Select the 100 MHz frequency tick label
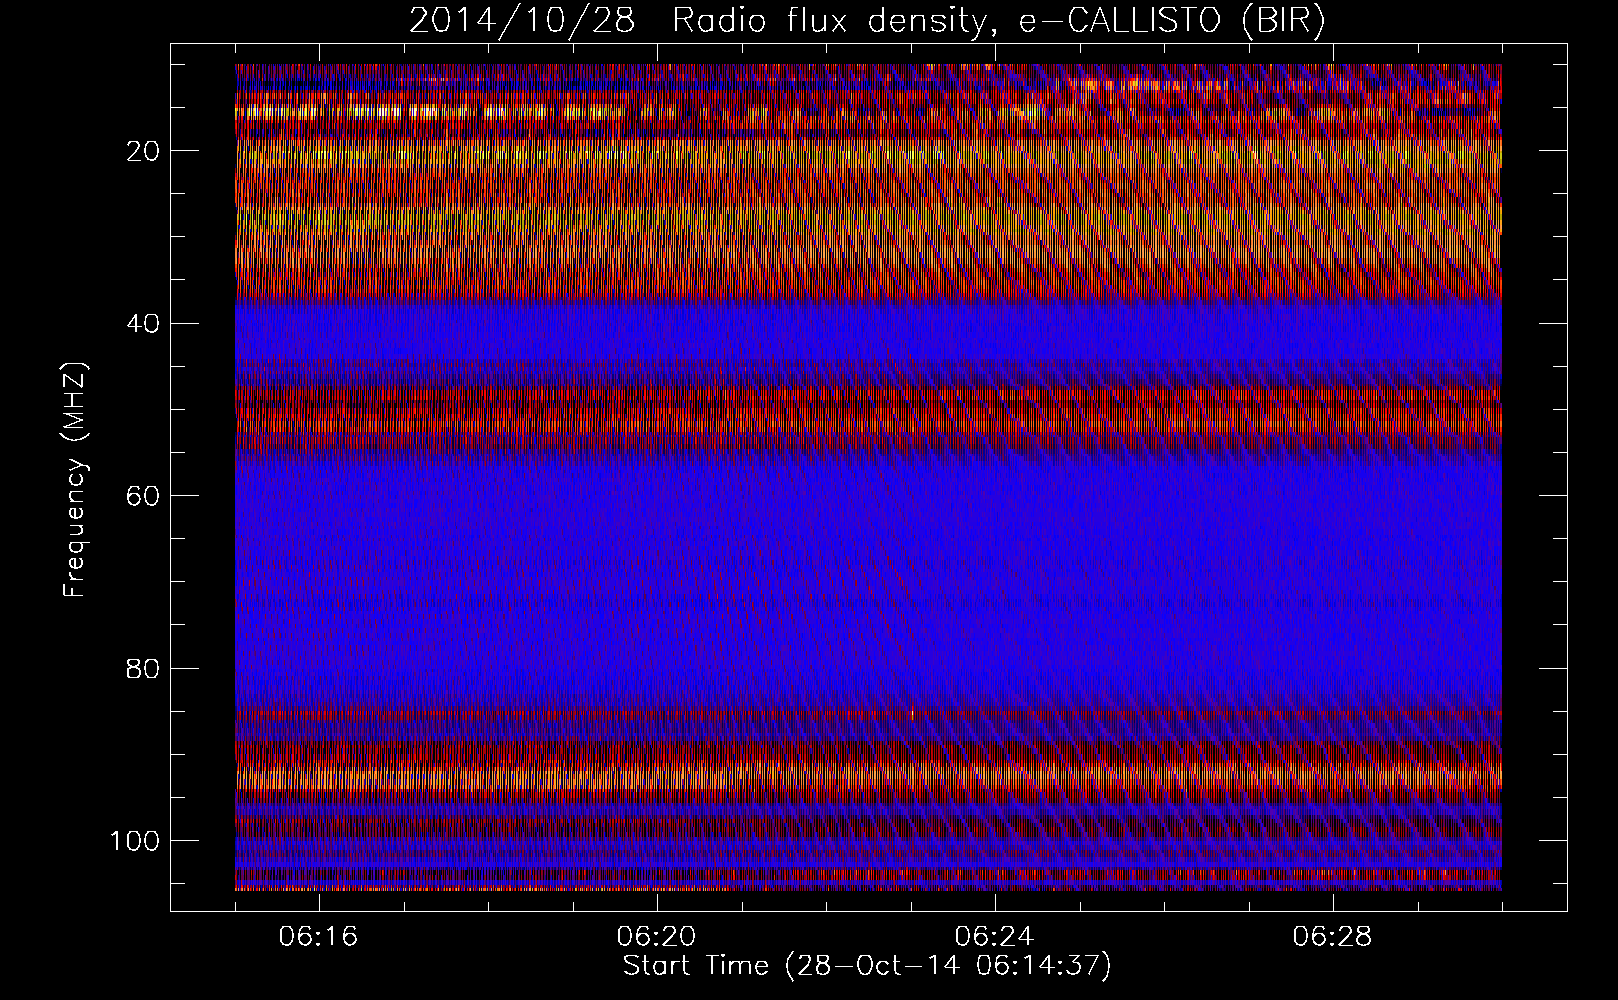Image resolution: width=1618 pixels, height=1000 pixels. coord(135,841)
